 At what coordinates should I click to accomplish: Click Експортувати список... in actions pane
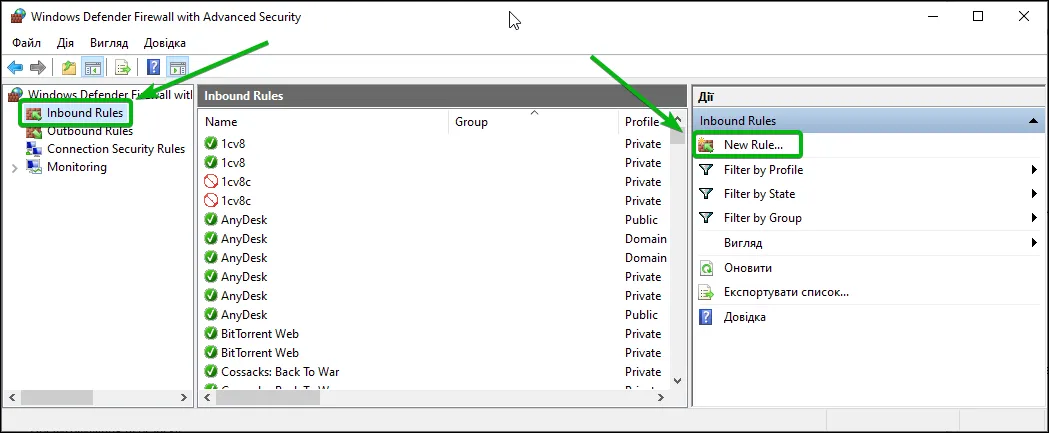tap(785, 292)
